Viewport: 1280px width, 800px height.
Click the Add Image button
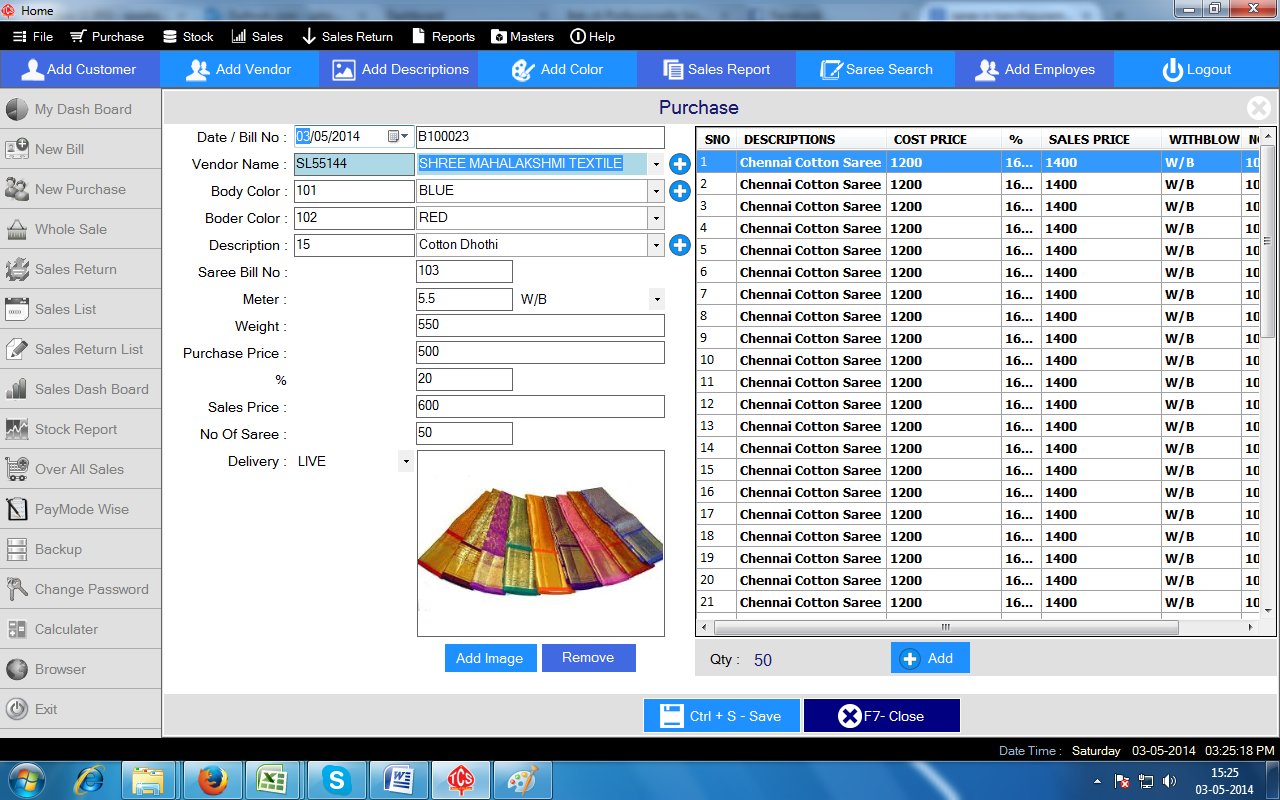click(x=489, y=658)
